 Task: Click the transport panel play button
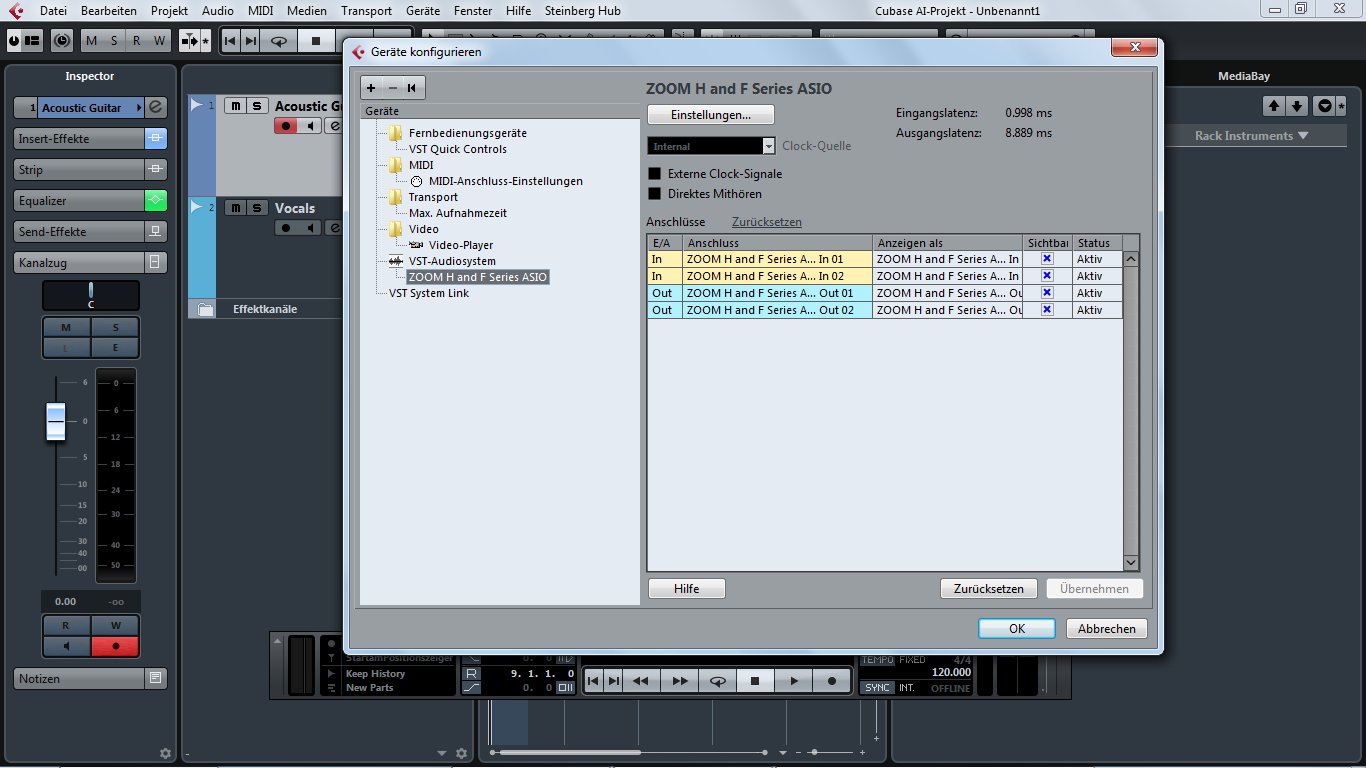793,681
